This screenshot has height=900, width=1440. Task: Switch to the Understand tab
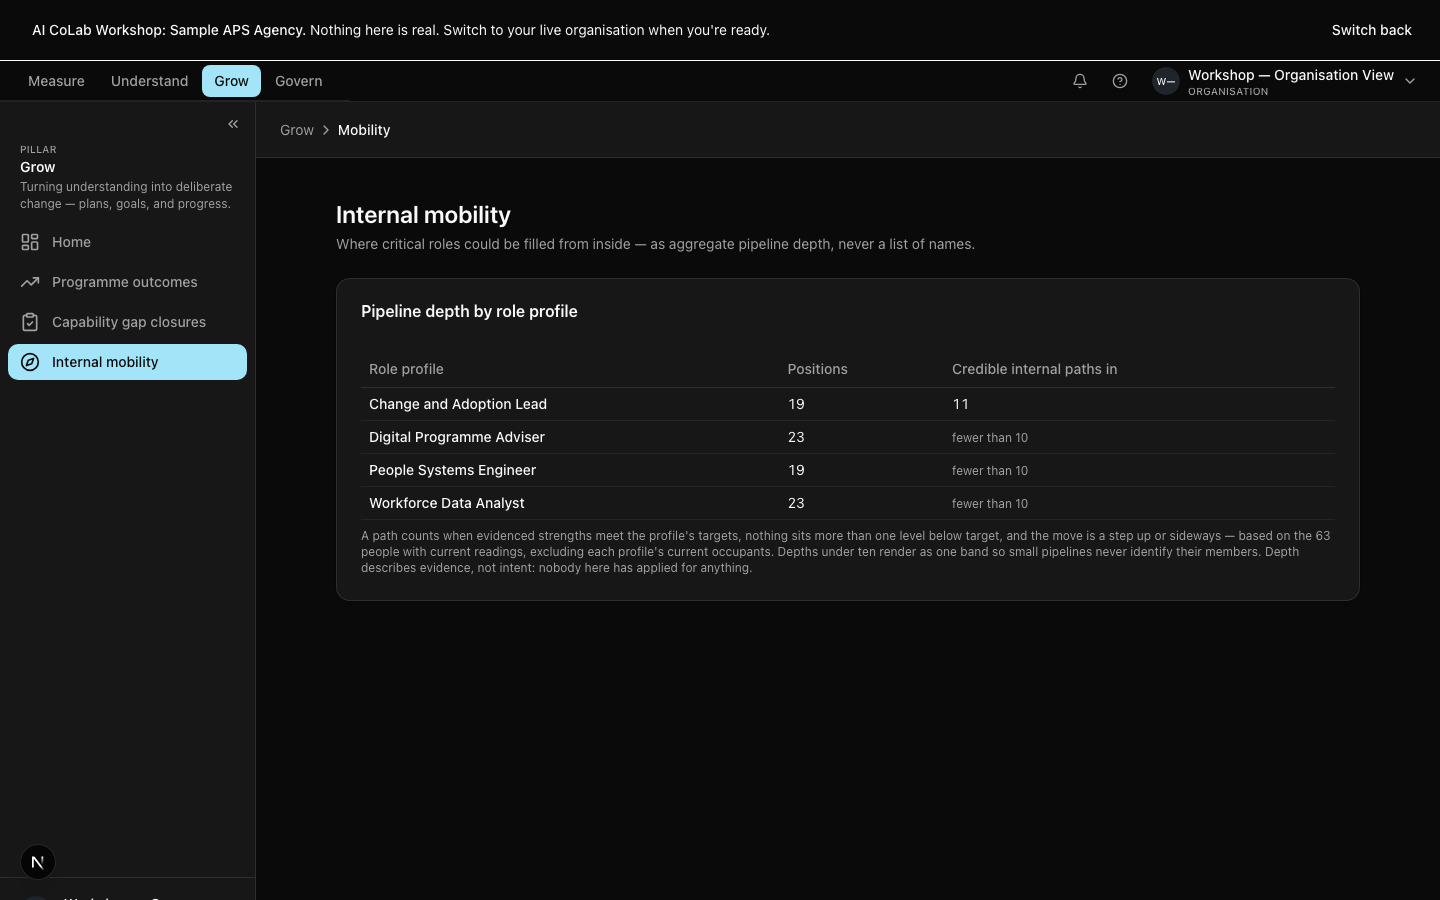pos(149,81)
